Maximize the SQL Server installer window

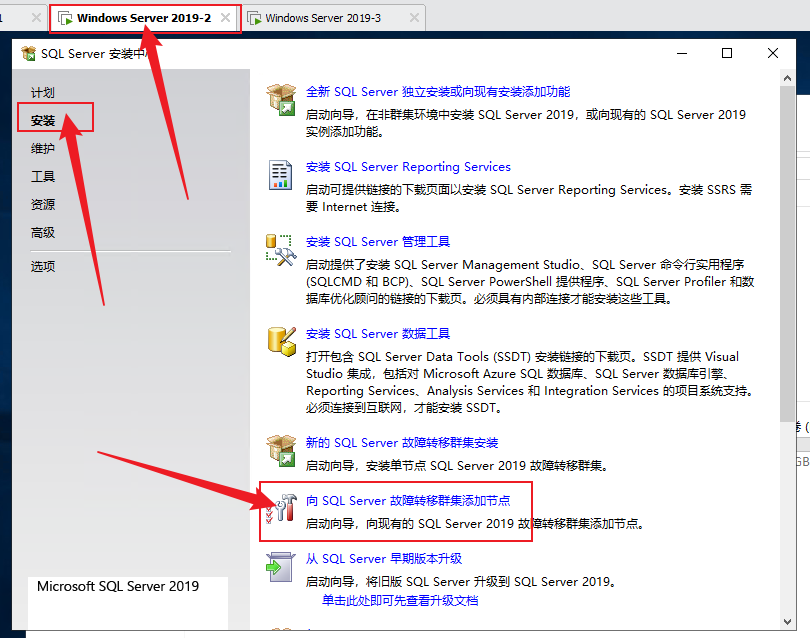coord(727,53)
